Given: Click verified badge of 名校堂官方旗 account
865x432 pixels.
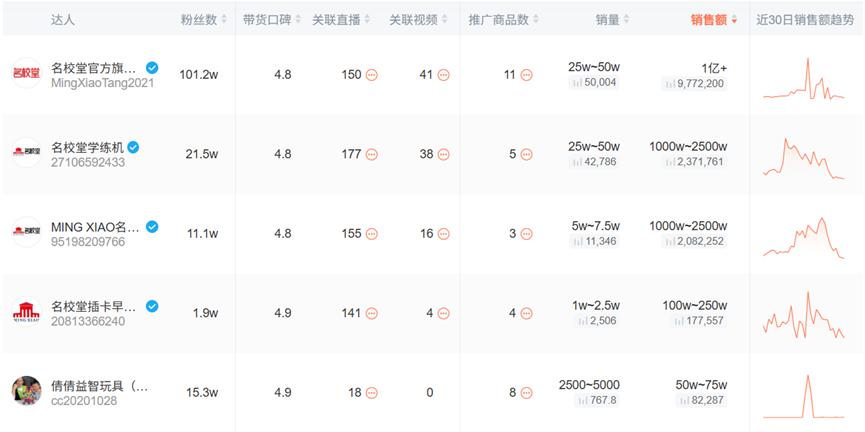Looking at the screenshot, I should tap(152, 68).
